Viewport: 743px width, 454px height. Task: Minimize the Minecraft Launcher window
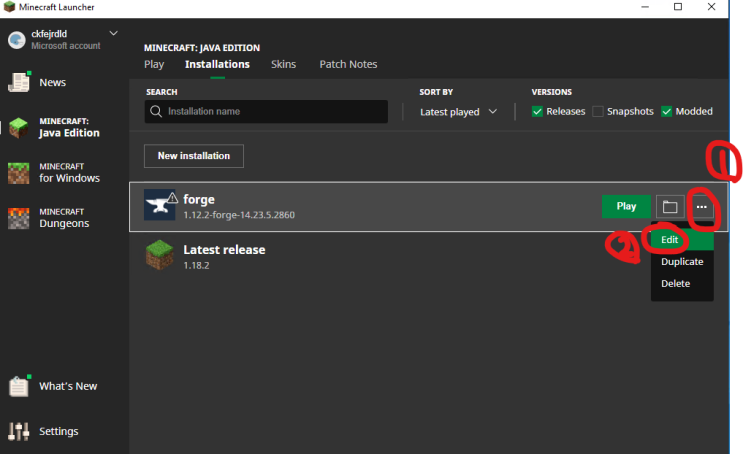pos(645,7)
